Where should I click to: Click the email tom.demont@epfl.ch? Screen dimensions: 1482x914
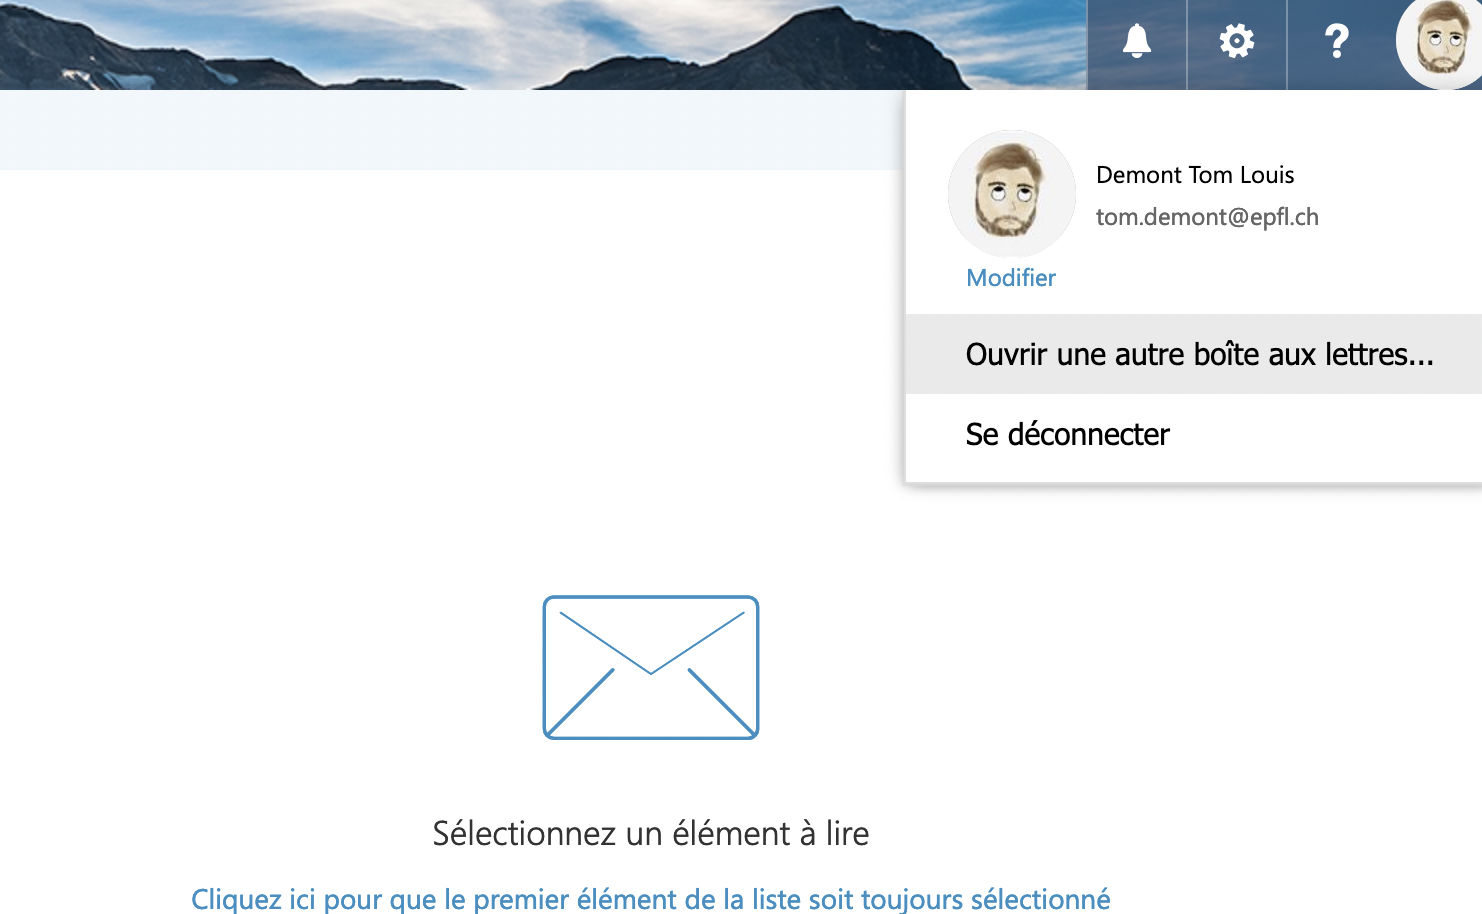(1206, 217)
